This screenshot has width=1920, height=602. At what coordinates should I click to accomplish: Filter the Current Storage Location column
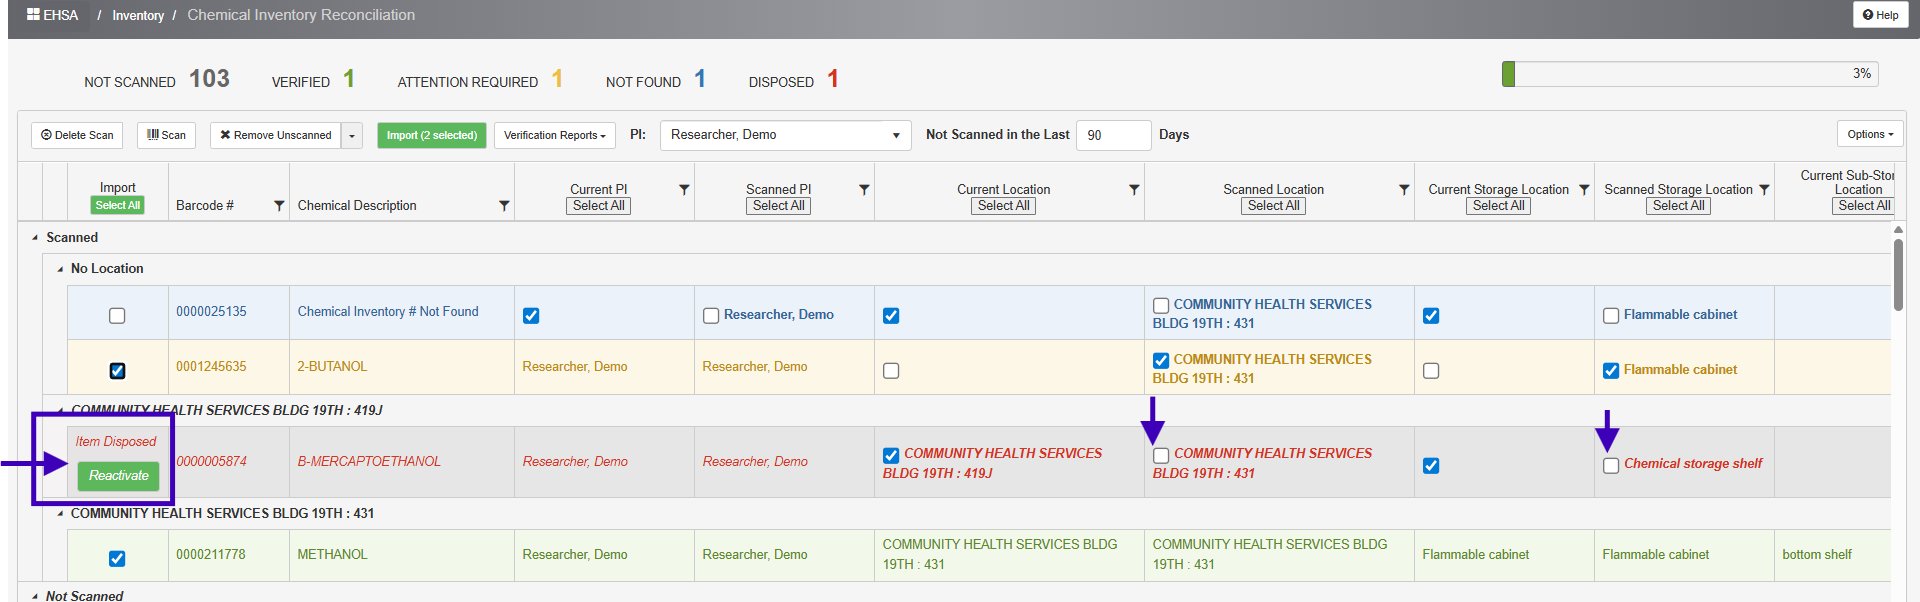point(1584,189)
